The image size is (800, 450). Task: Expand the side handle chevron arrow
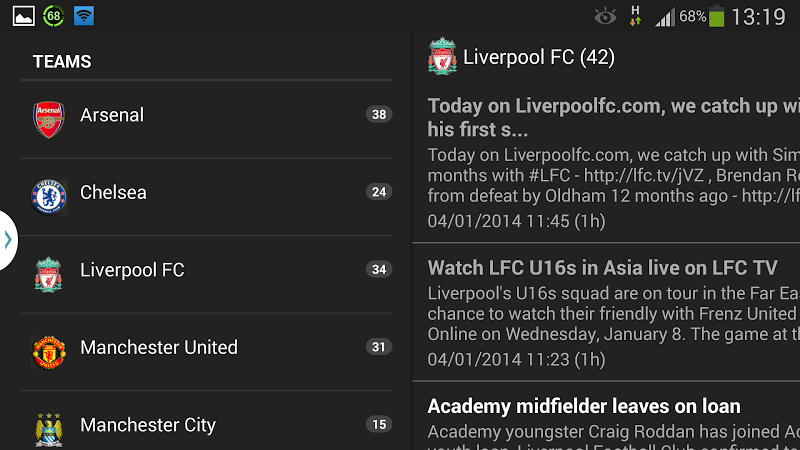click(x=8, y=240)
